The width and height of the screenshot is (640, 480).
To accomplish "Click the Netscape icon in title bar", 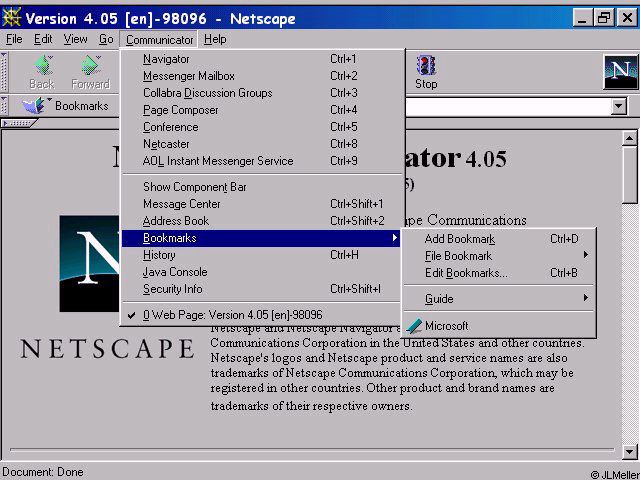I will [12, 18].
